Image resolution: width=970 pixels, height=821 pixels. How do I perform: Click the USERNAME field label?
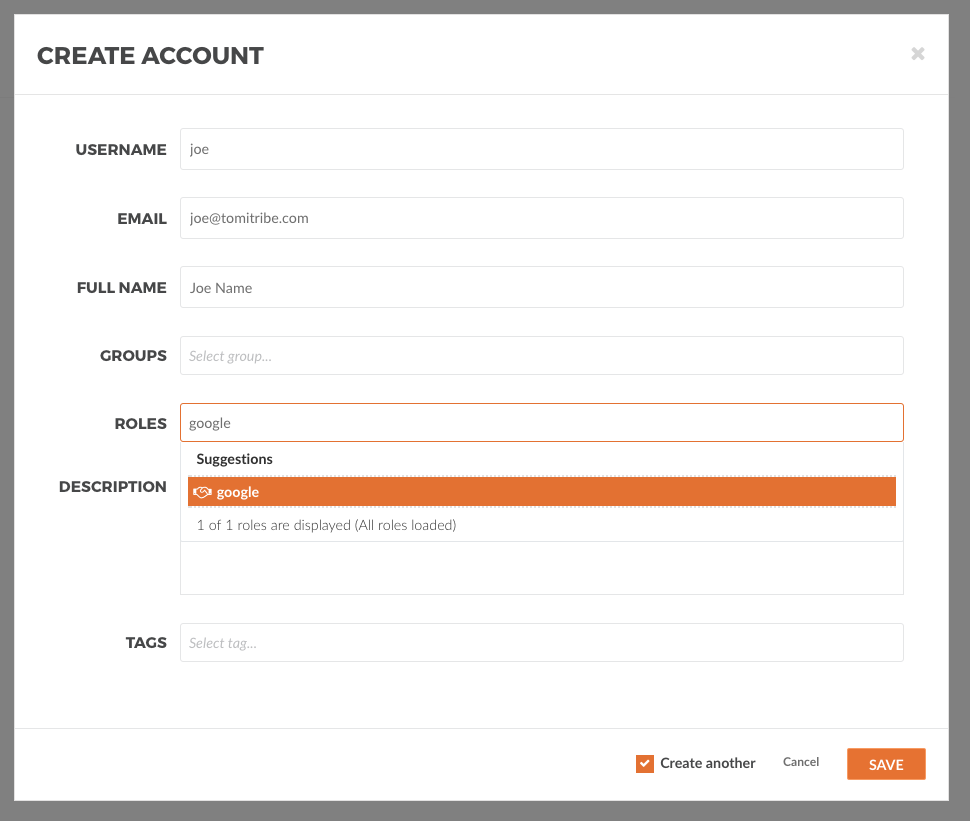pos(121,150)
